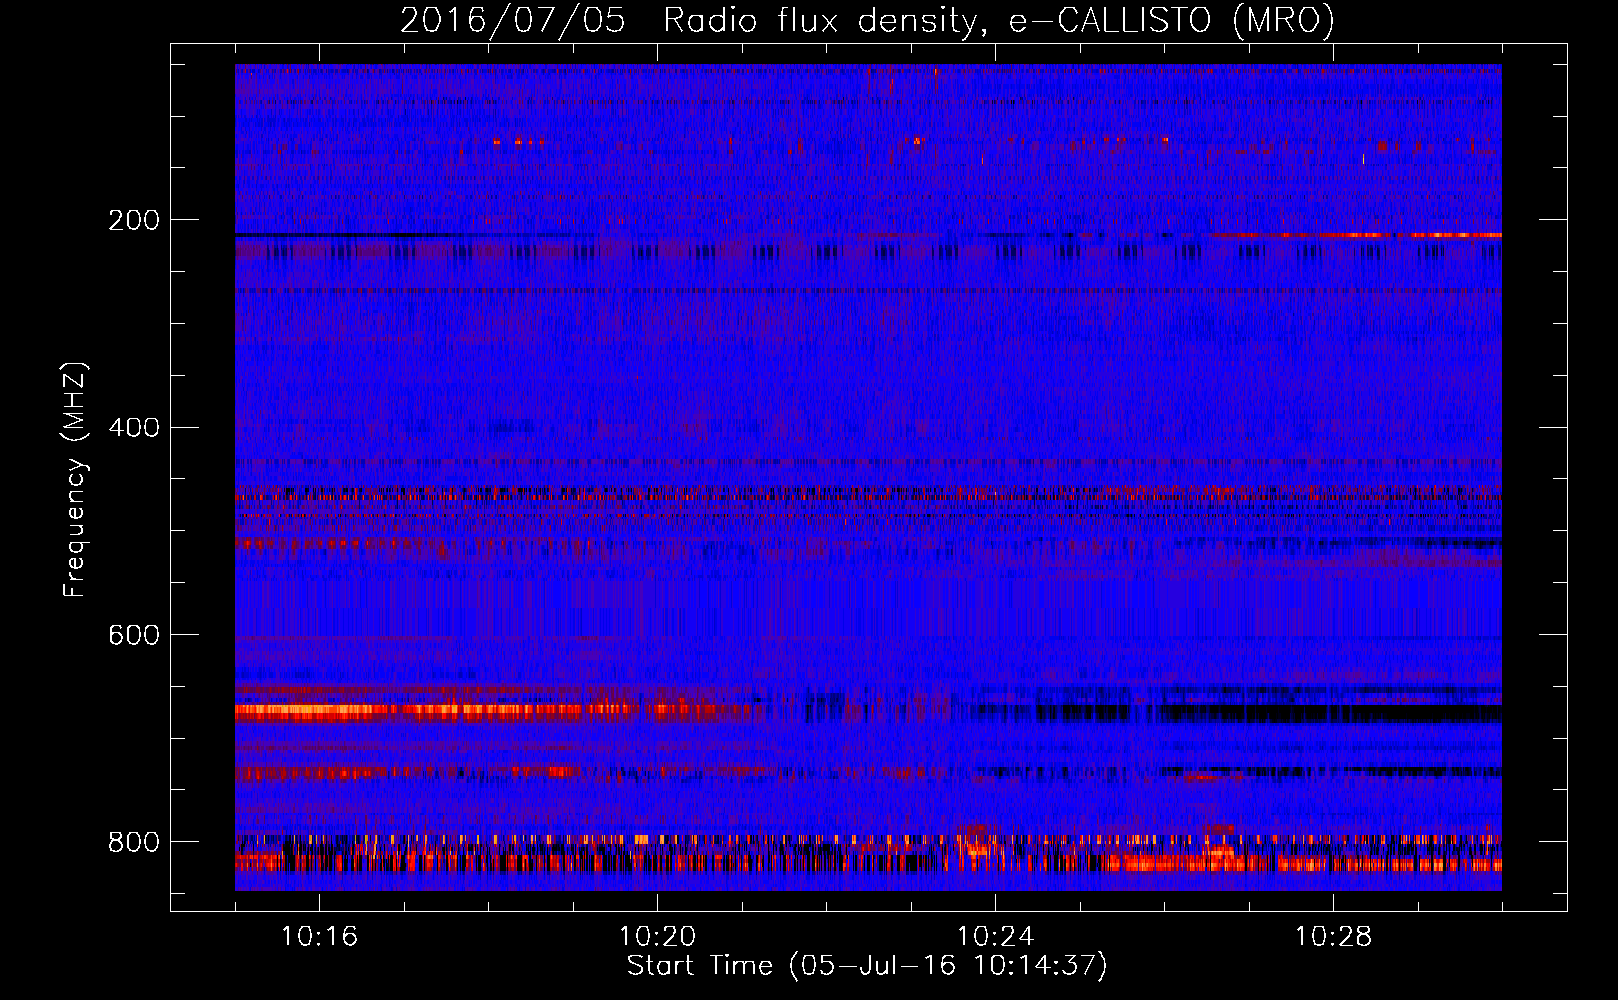This screenshot has height=1000, width=1618.
Task: Click the plot title "2016/07/05 Radio flux density, e-CALLISTO (MRO)"
Action: point(867,20)
